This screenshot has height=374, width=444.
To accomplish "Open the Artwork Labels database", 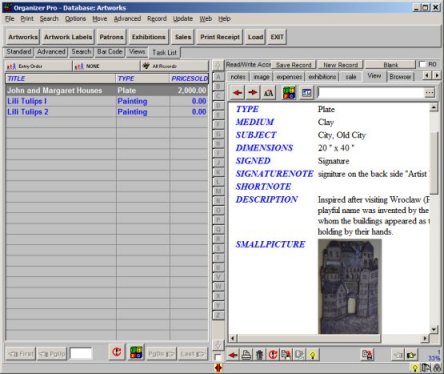I will tap(68, 37).
